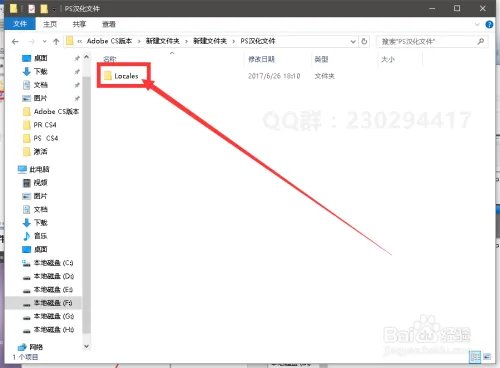Click 文件夹 type cell of Locales
Viewport: 500px width, 368px height.
(324, 76)
